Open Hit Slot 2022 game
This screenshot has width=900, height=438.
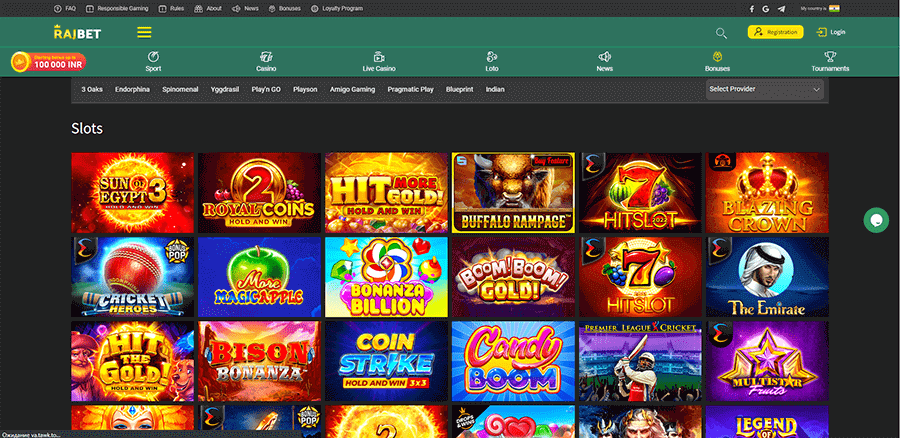(641, 192)
